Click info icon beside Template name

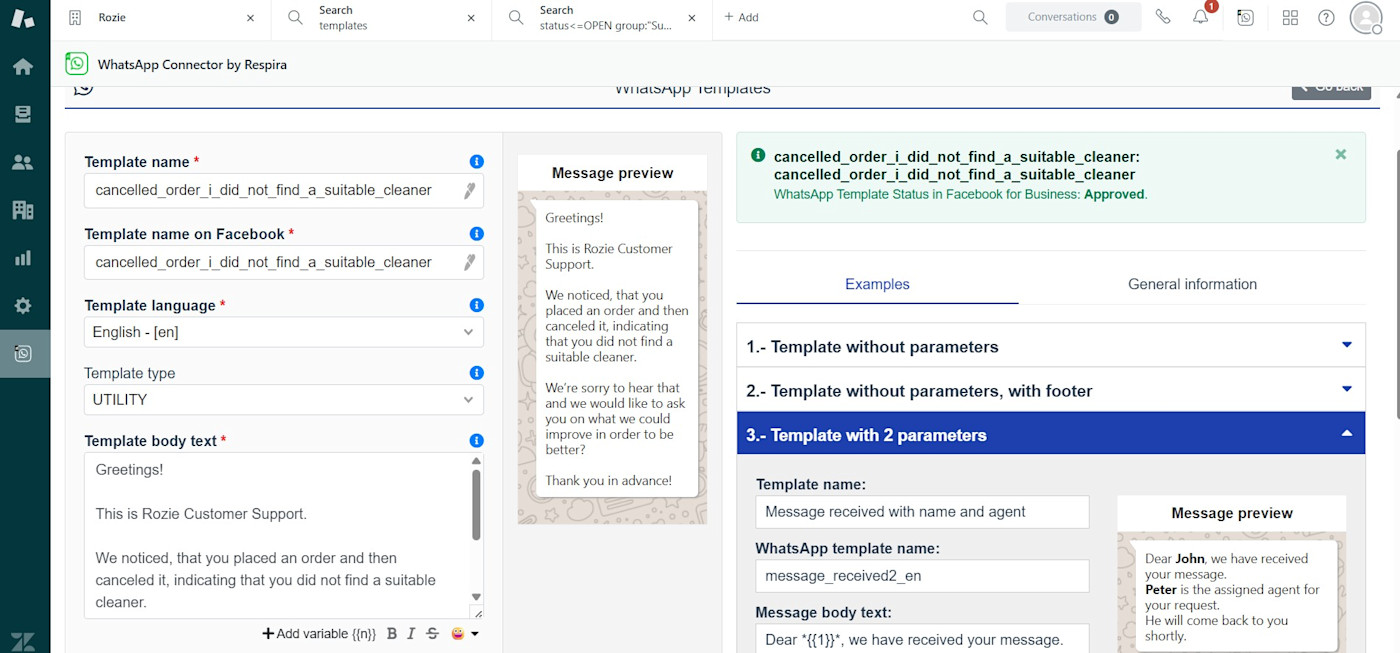click(476, 161)
